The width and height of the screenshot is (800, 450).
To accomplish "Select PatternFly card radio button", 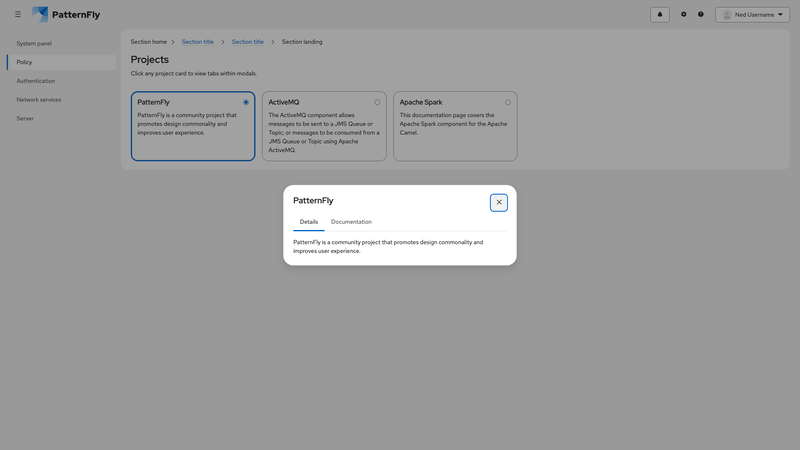I will 246,102.
